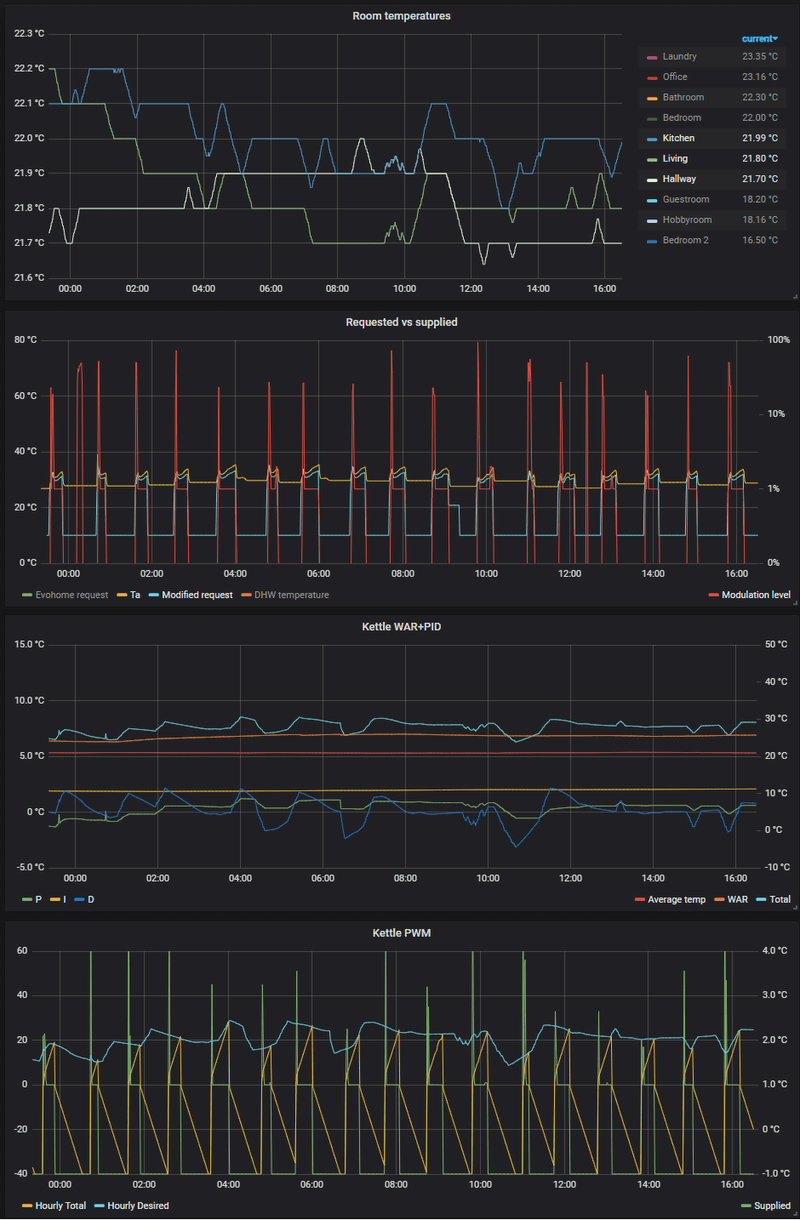Toggle the Office series in legend
800x1220 pixels.
click(x=674, y=77)
